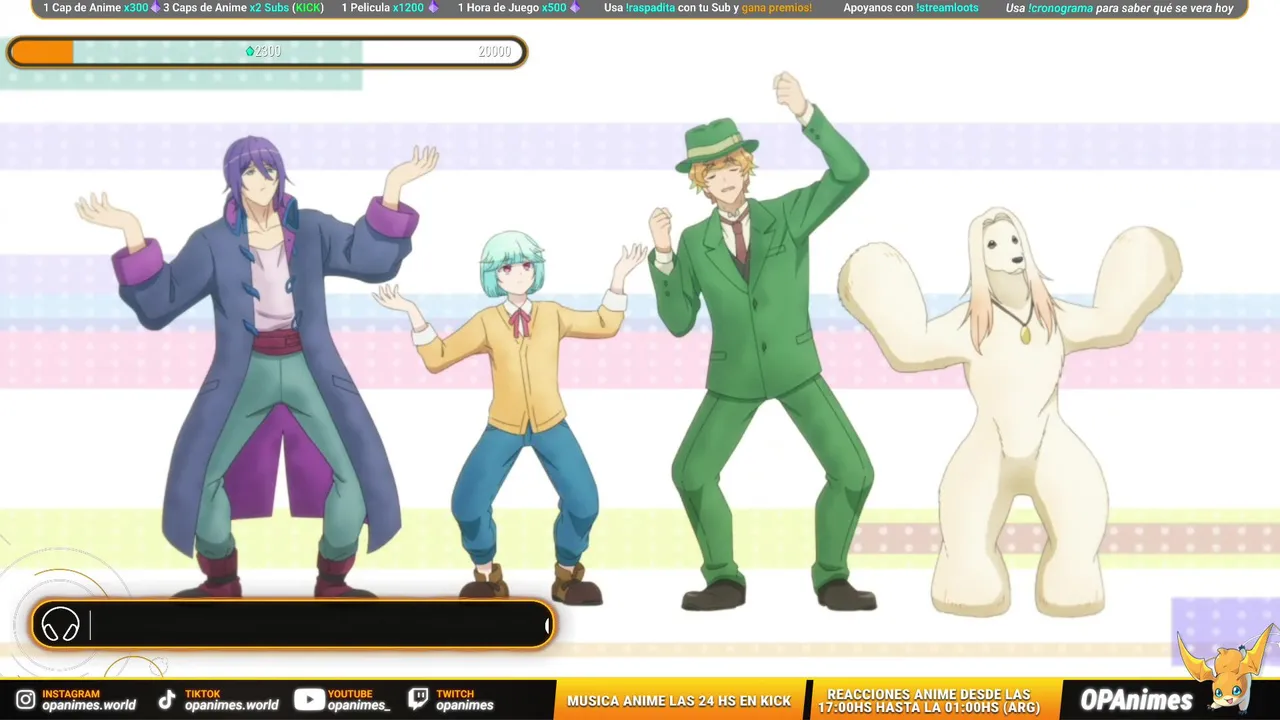This screenshot has width=1280, height=720.
Task: Select '3 Caps de Anime x2 Subs (KICK)'
Action: click(x=243, y=8)
